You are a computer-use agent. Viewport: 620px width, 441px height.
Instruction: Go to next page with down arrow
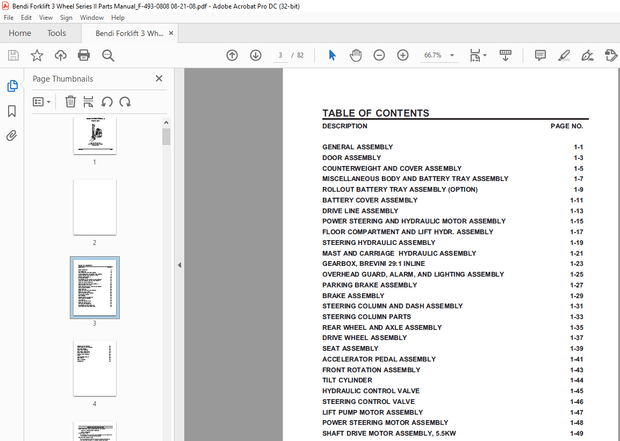point(256,55)
